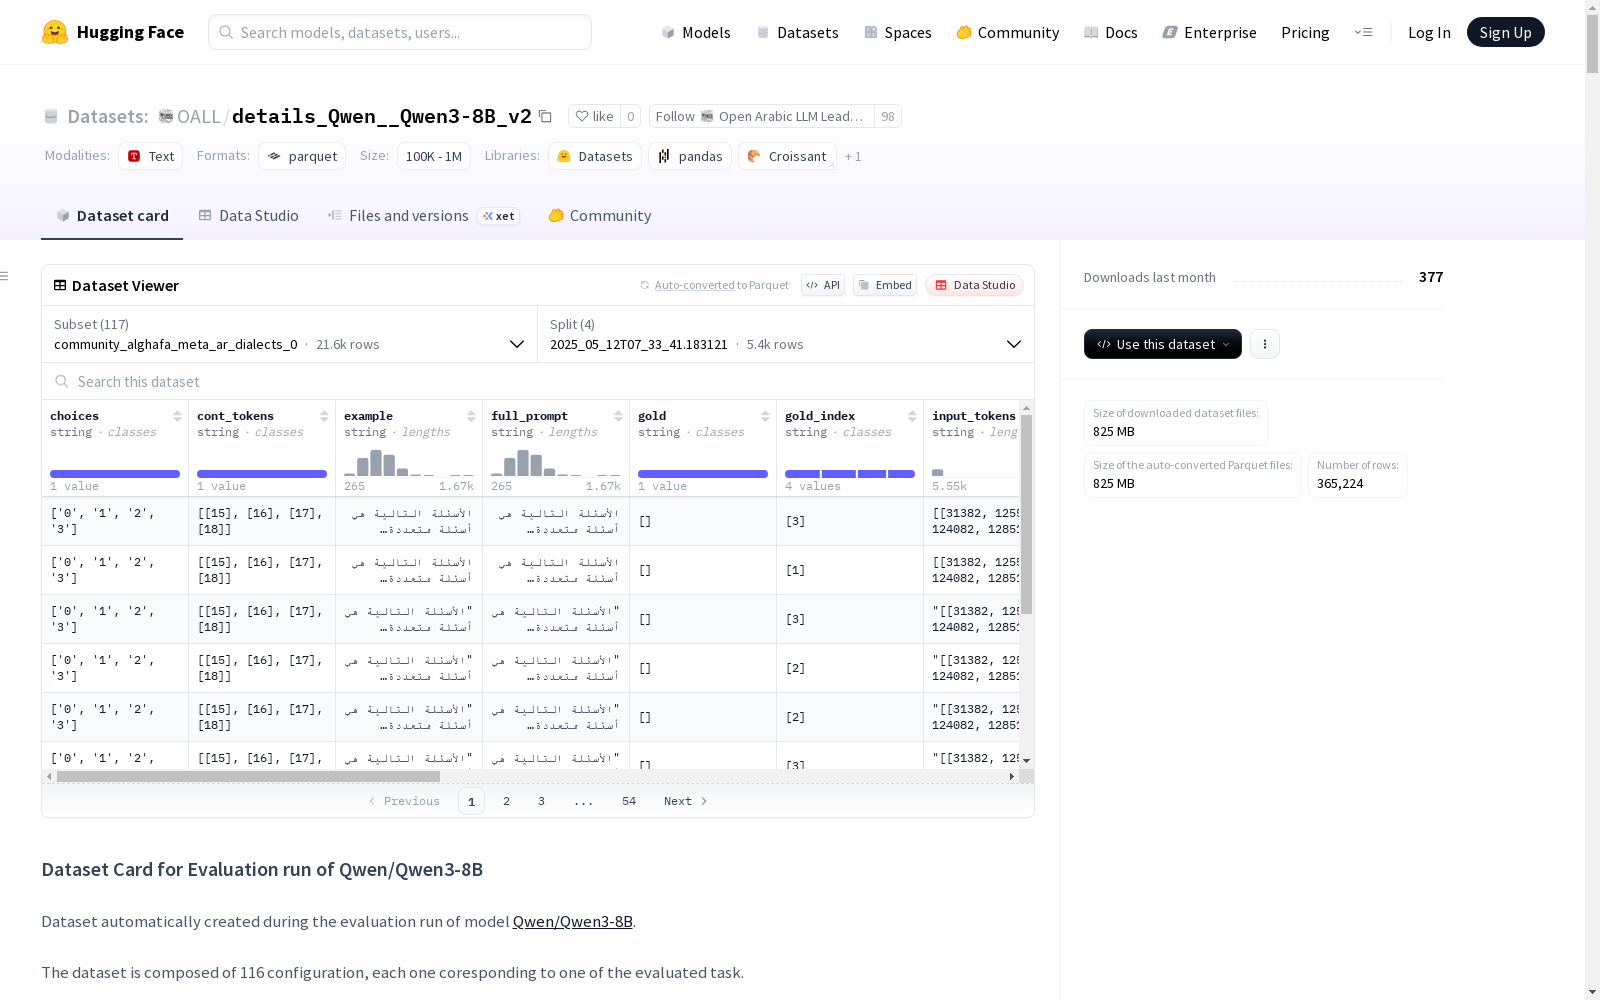Click the OALL organization avatar
The height and width of the screenshot is (1000, 1600).
[x=166, y=116]
